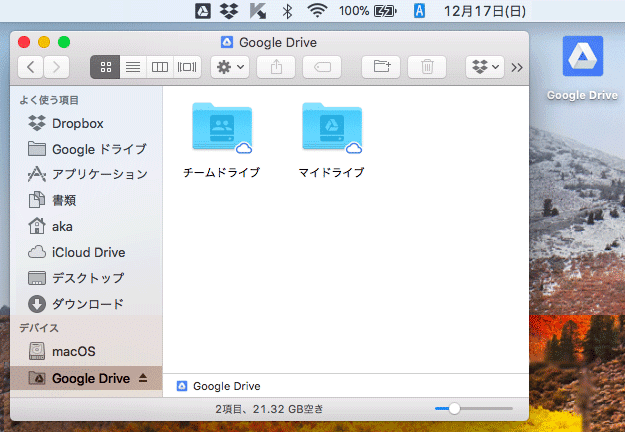Create a new folder from toolbar
Image resolution: width=625 pixels, height=432 pixels.
381,67
